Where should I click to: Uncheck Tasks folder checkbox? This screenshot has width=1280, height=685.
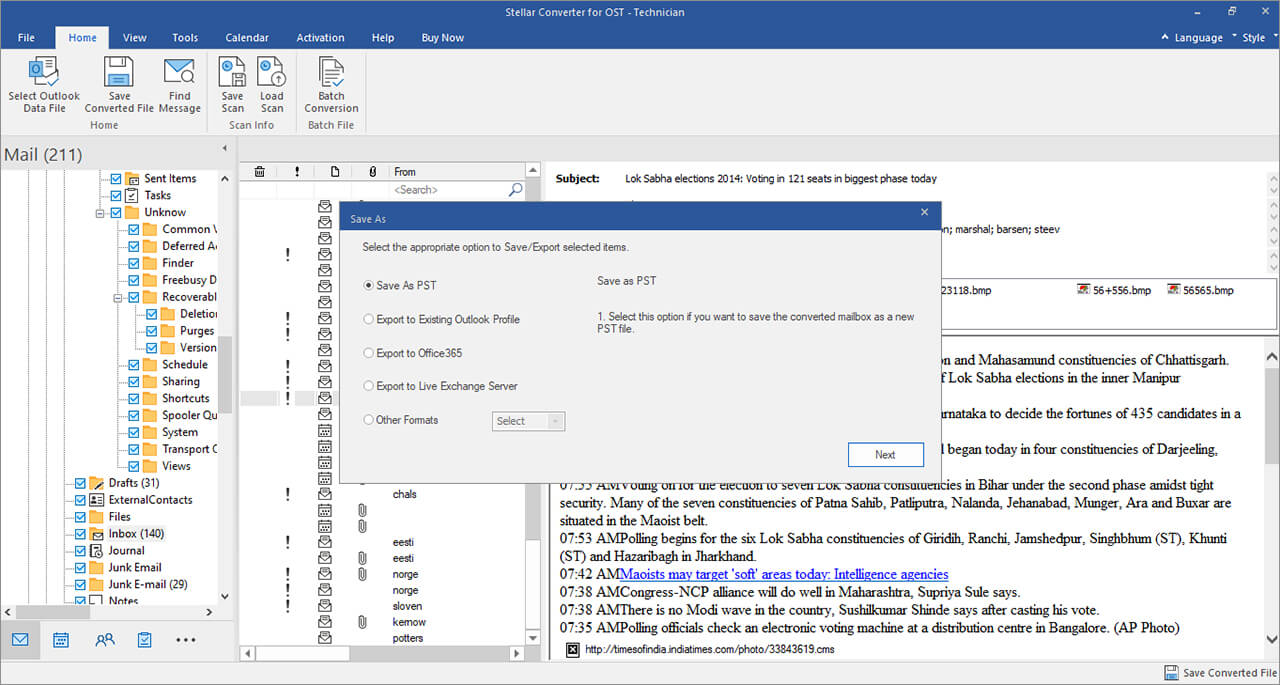coord(116,195)
